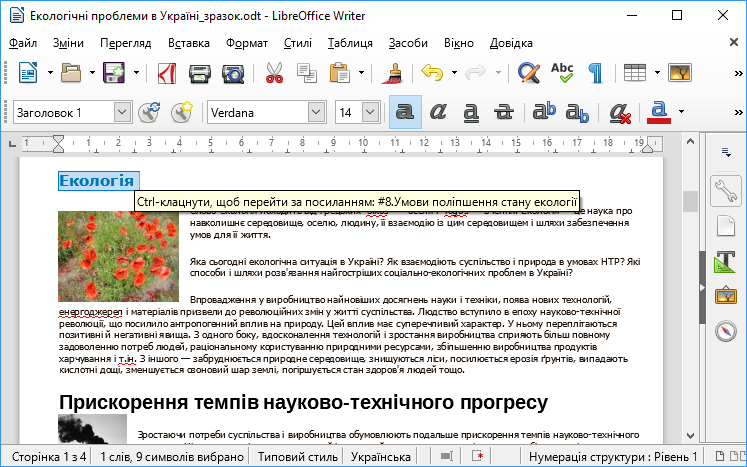The width and height of the screenshot is (747, 467).
Task: Toggle superscript
Action: [x=544, y=112]
